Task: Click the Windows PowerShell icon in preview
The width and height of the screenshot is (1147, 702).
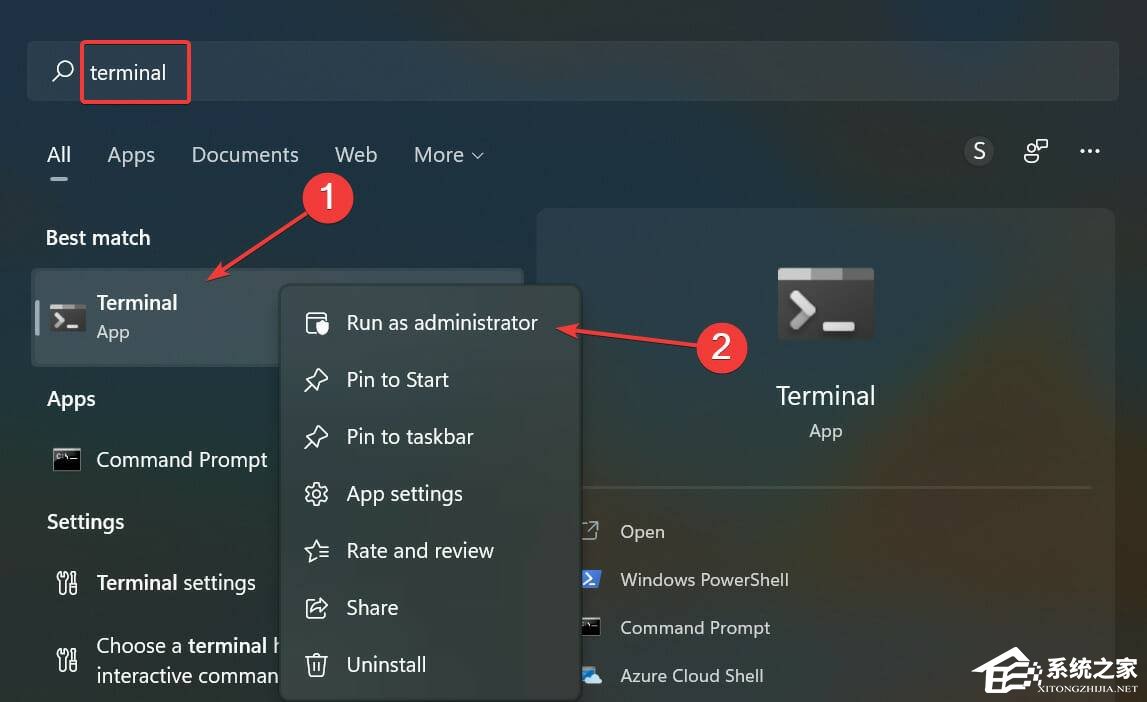Action: click(x=591, y=580)
